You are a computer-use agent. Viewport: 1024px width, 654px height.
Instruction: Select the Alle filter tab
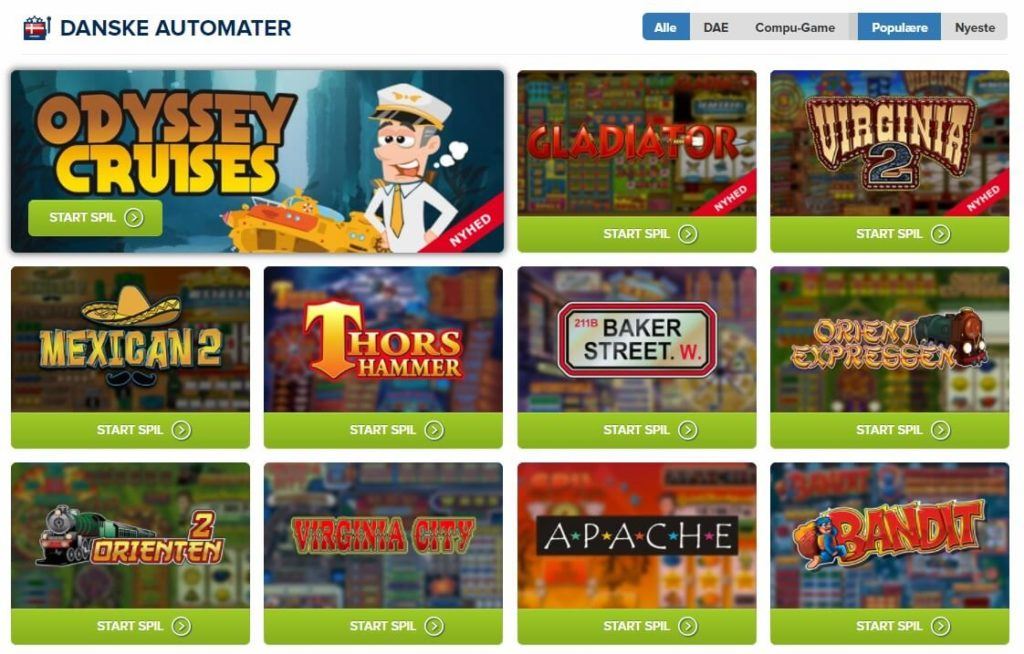(x=665, y=27)
